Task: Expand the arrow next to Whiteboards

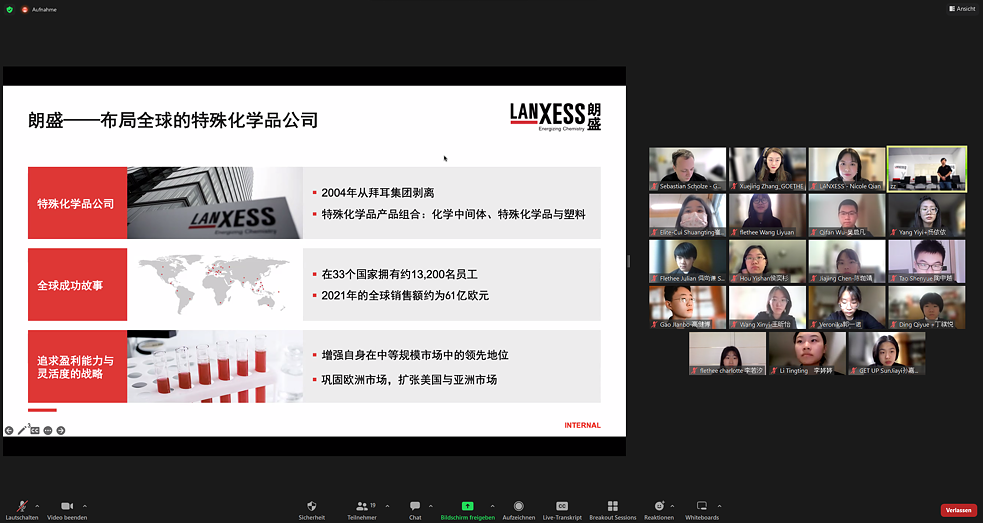Action: 719,506
